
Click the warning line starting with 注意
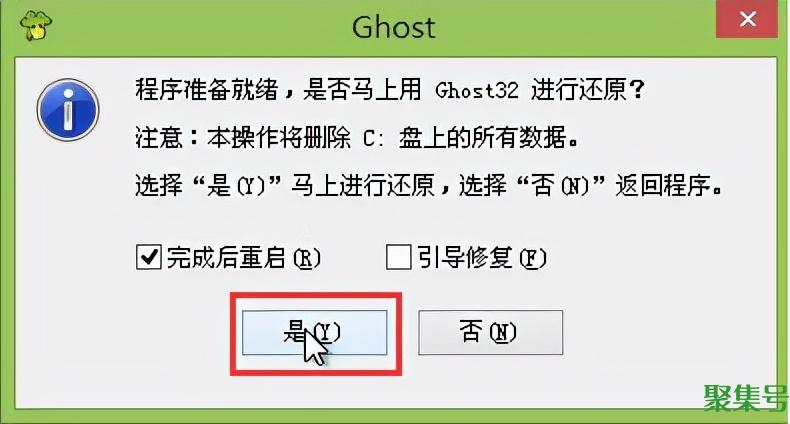point(357,138)
